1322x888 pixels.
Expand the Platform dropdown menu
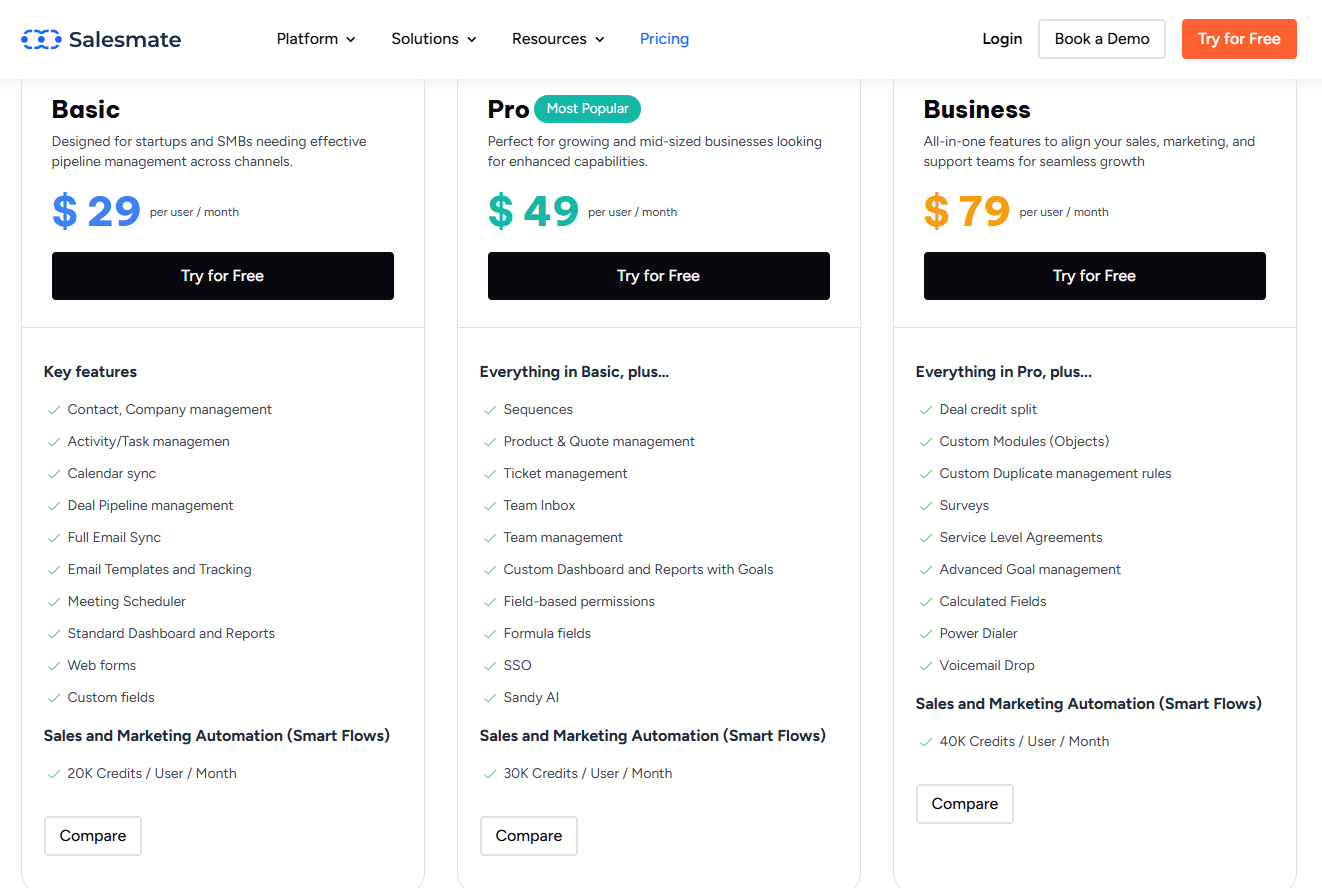pyautogui.click(x=316, y=39)
